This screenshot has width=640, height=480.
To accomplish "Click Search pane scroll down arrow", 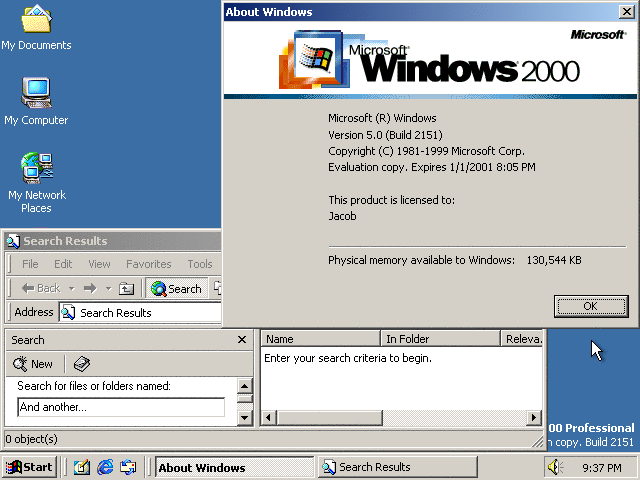I will click(x=244, y=418).
